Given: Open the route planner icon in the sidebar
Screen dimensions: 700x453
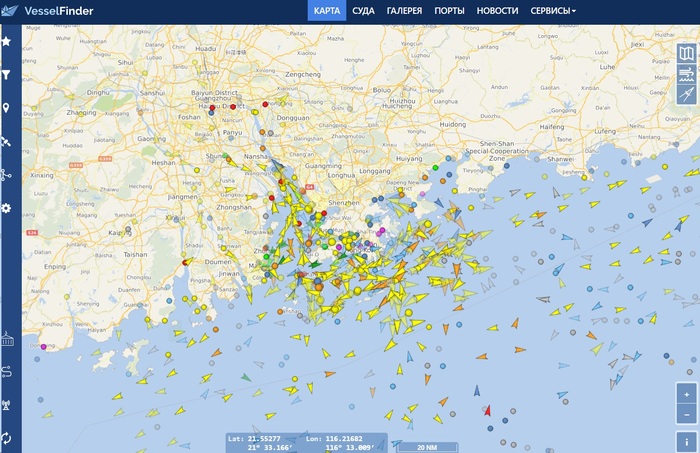Looking at the screenshot, I should [6, 372].
